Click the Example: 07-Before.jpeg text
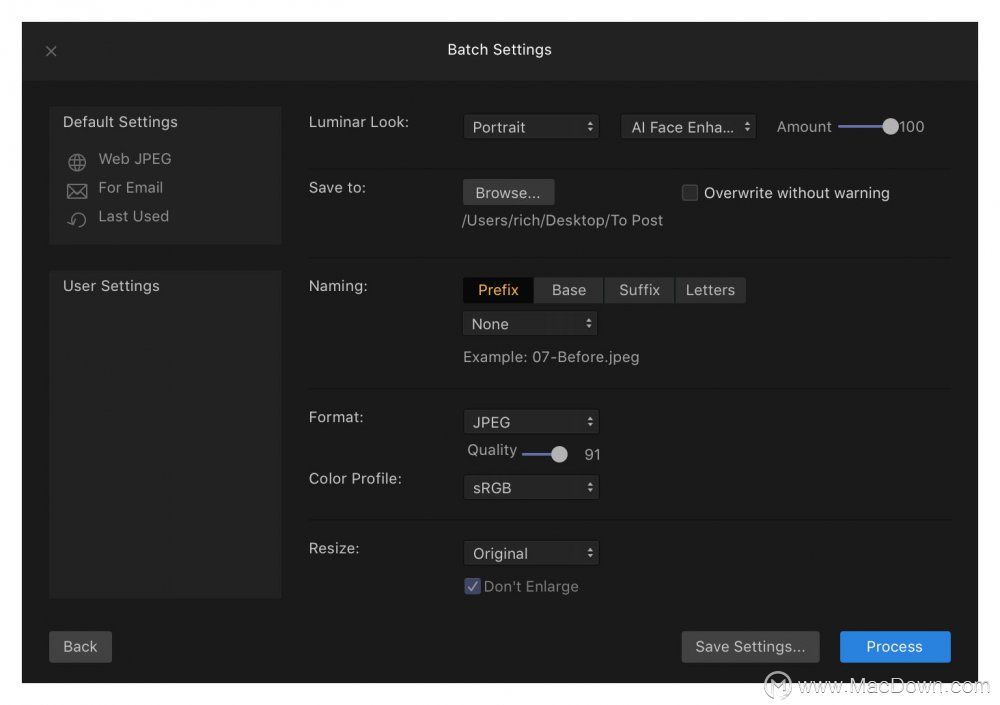This screenshot has width=1000, height=705. (551, 357)
